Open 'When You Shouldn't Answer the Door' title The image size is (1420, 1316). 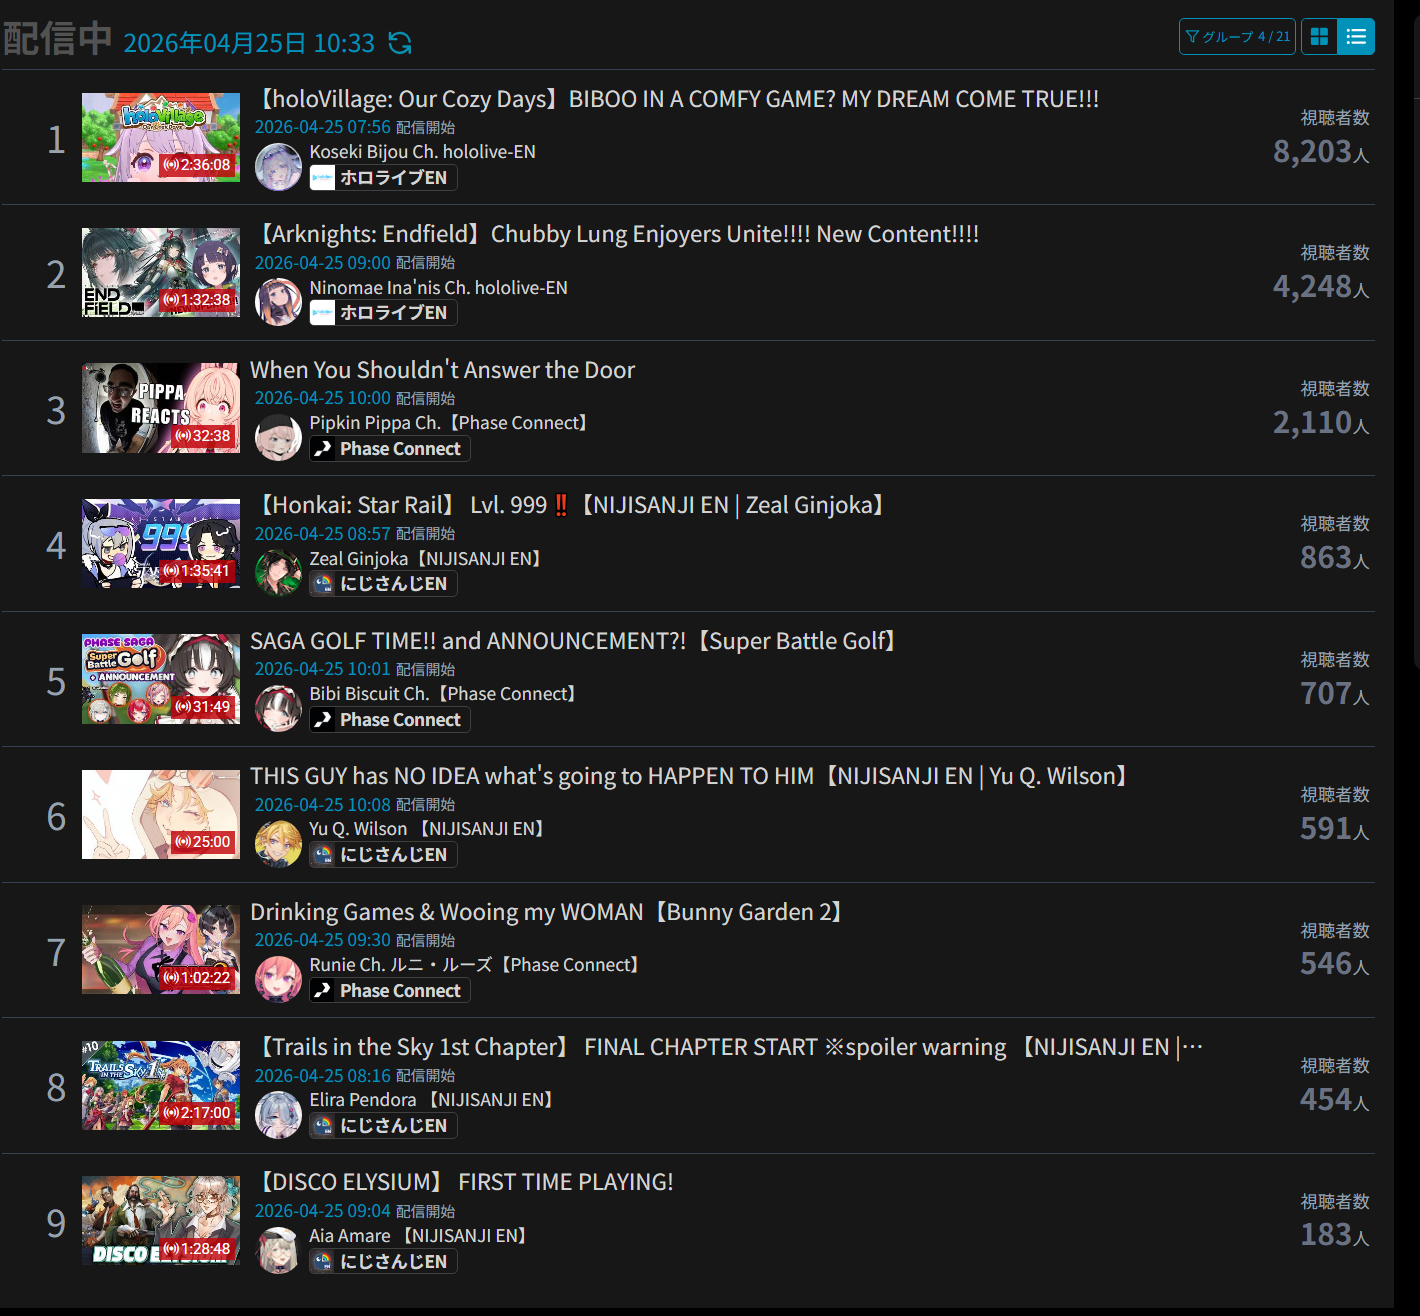coord(443,370)
